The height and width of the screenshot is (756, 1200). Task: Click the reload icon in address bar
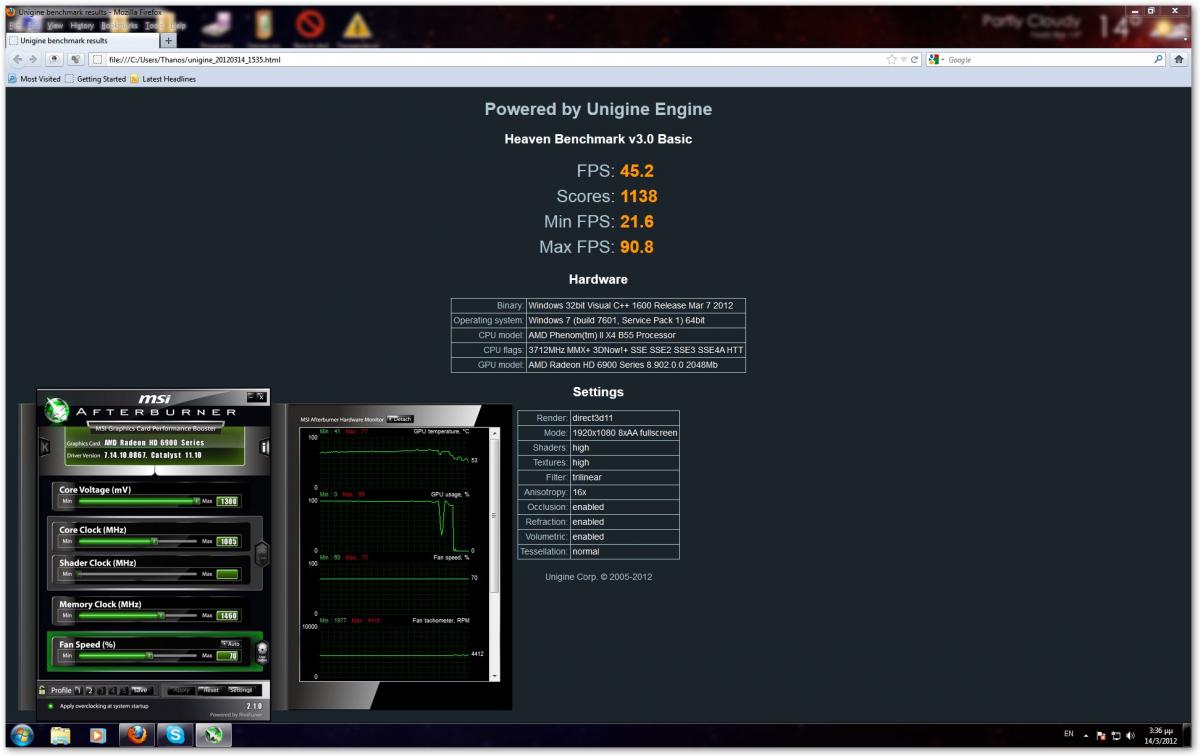pyautogui.click(x=915, y=60)
